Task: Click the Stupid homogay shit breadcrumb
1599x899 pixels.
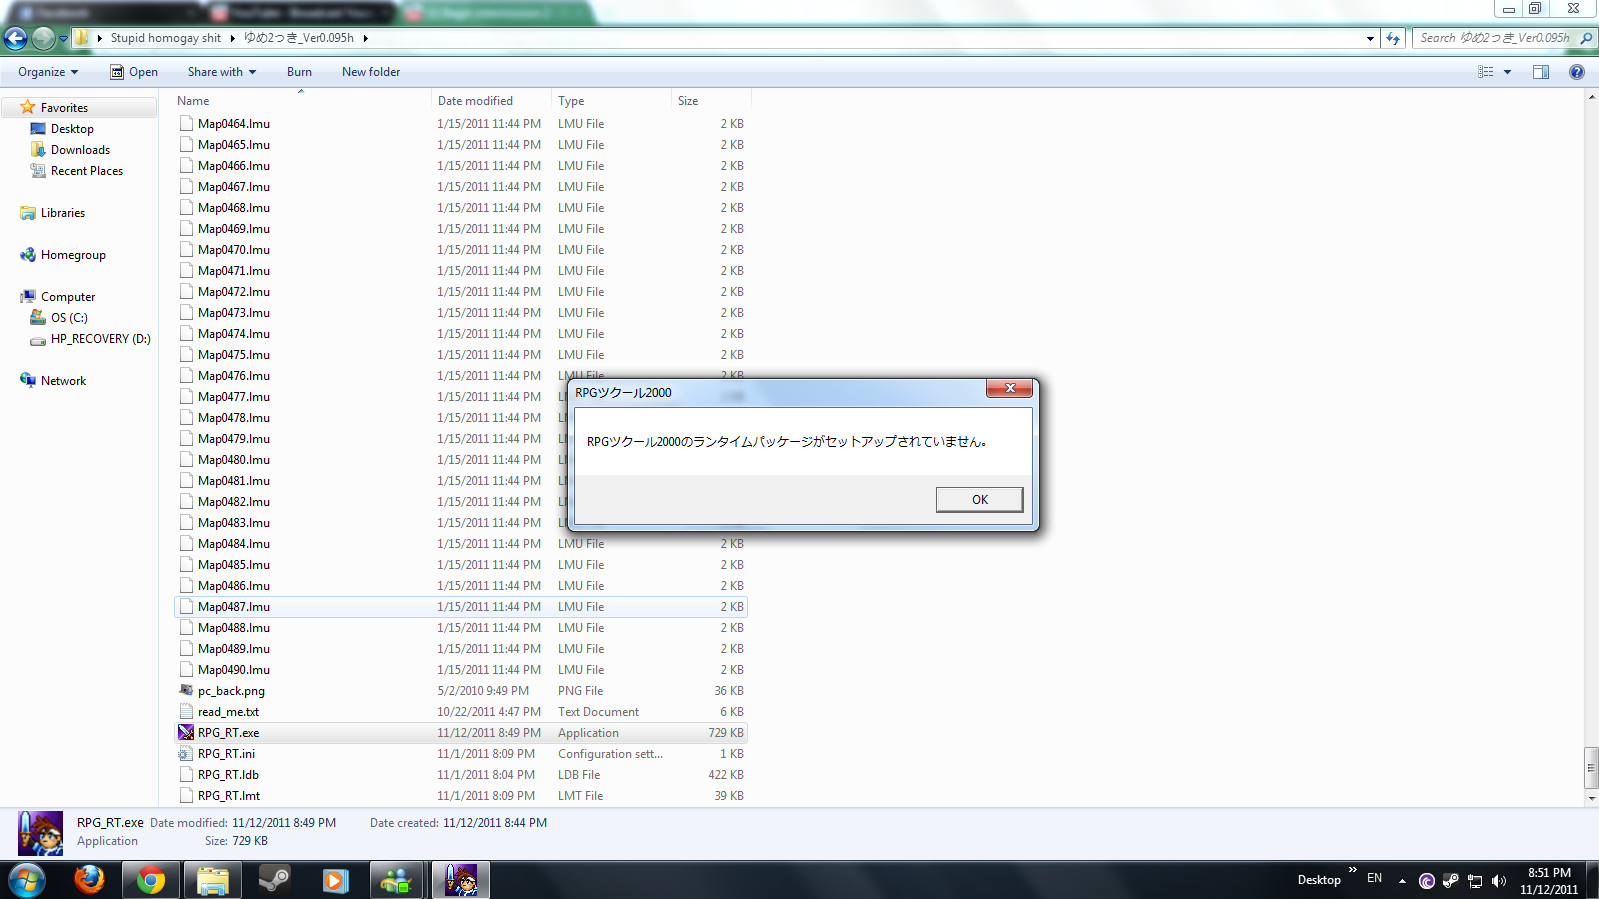Action: coord(165,38)
